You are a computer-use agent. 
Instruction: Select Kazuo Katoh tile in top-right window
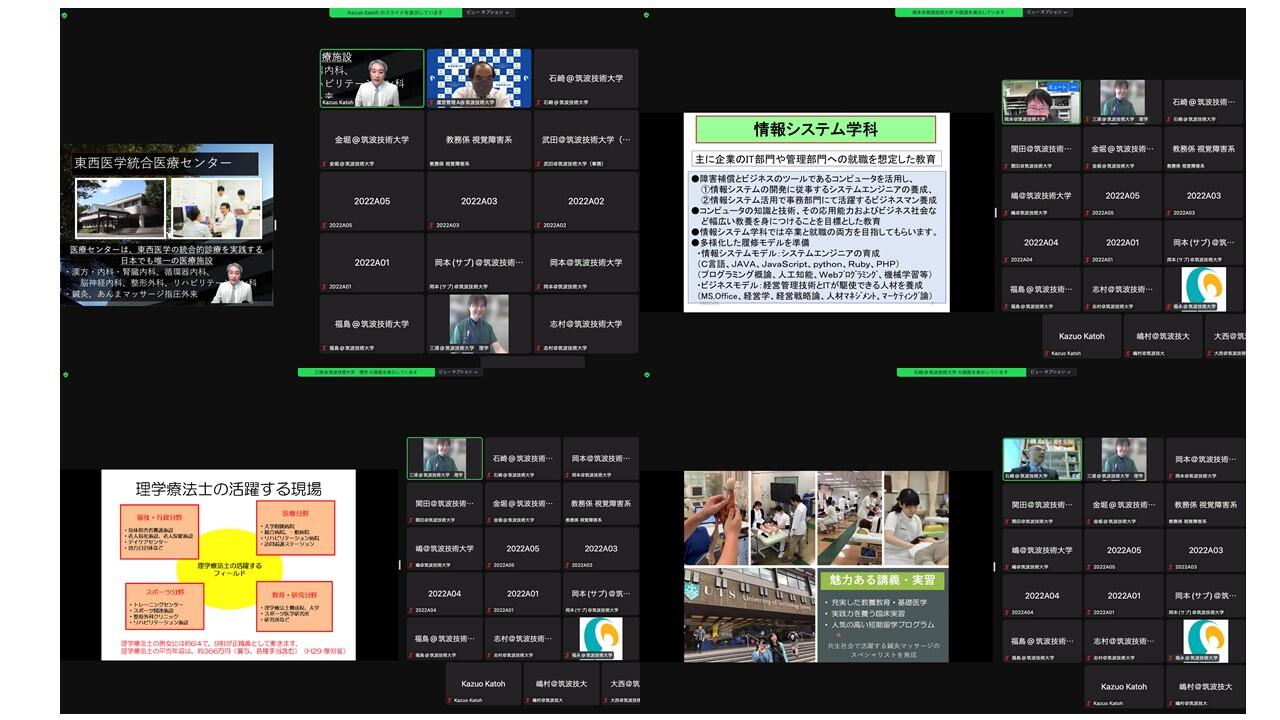tap(1081, 337)
